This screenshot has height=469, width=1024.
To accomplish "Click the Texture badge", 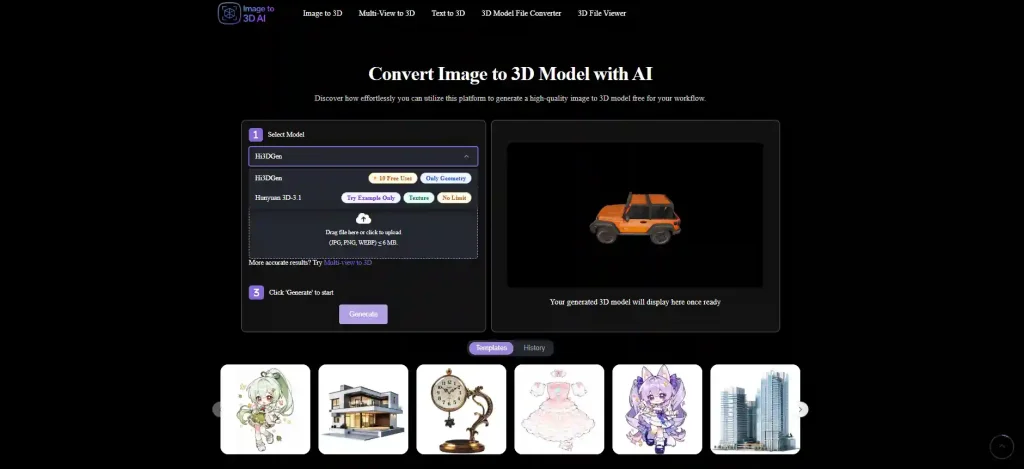I will tap(419, 198).
